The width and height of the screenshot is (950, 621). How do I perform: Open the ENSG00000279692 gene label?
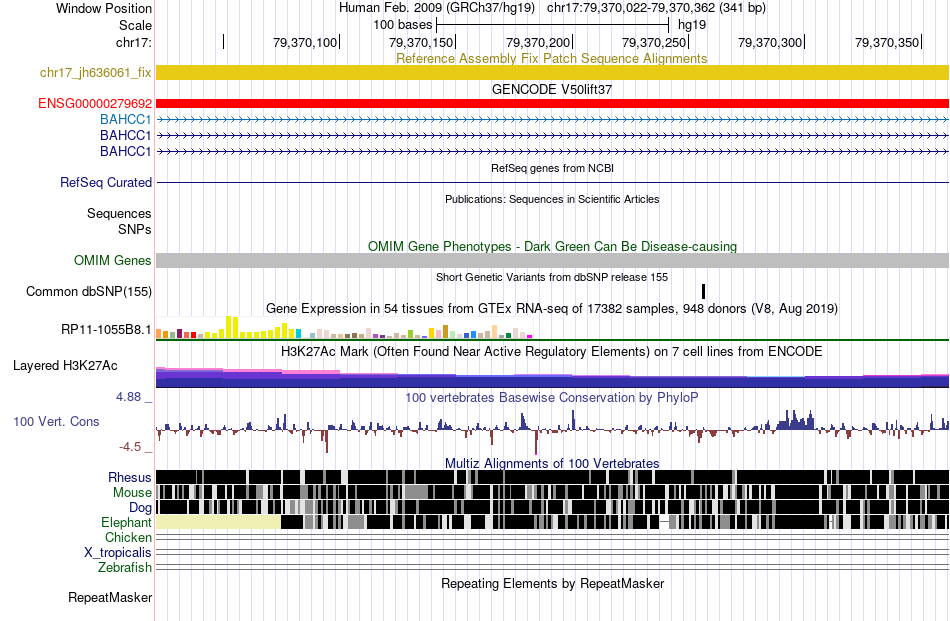(95, 104)
